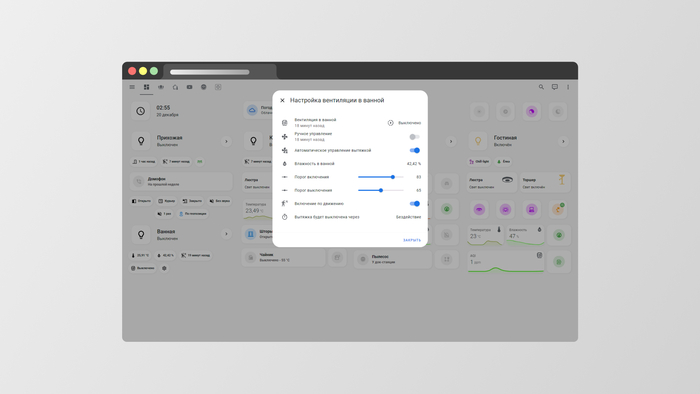This screenshot has width=700, height=394.
Task: Switch to the round face dashboard tab
Action: [x=204, y=87]
